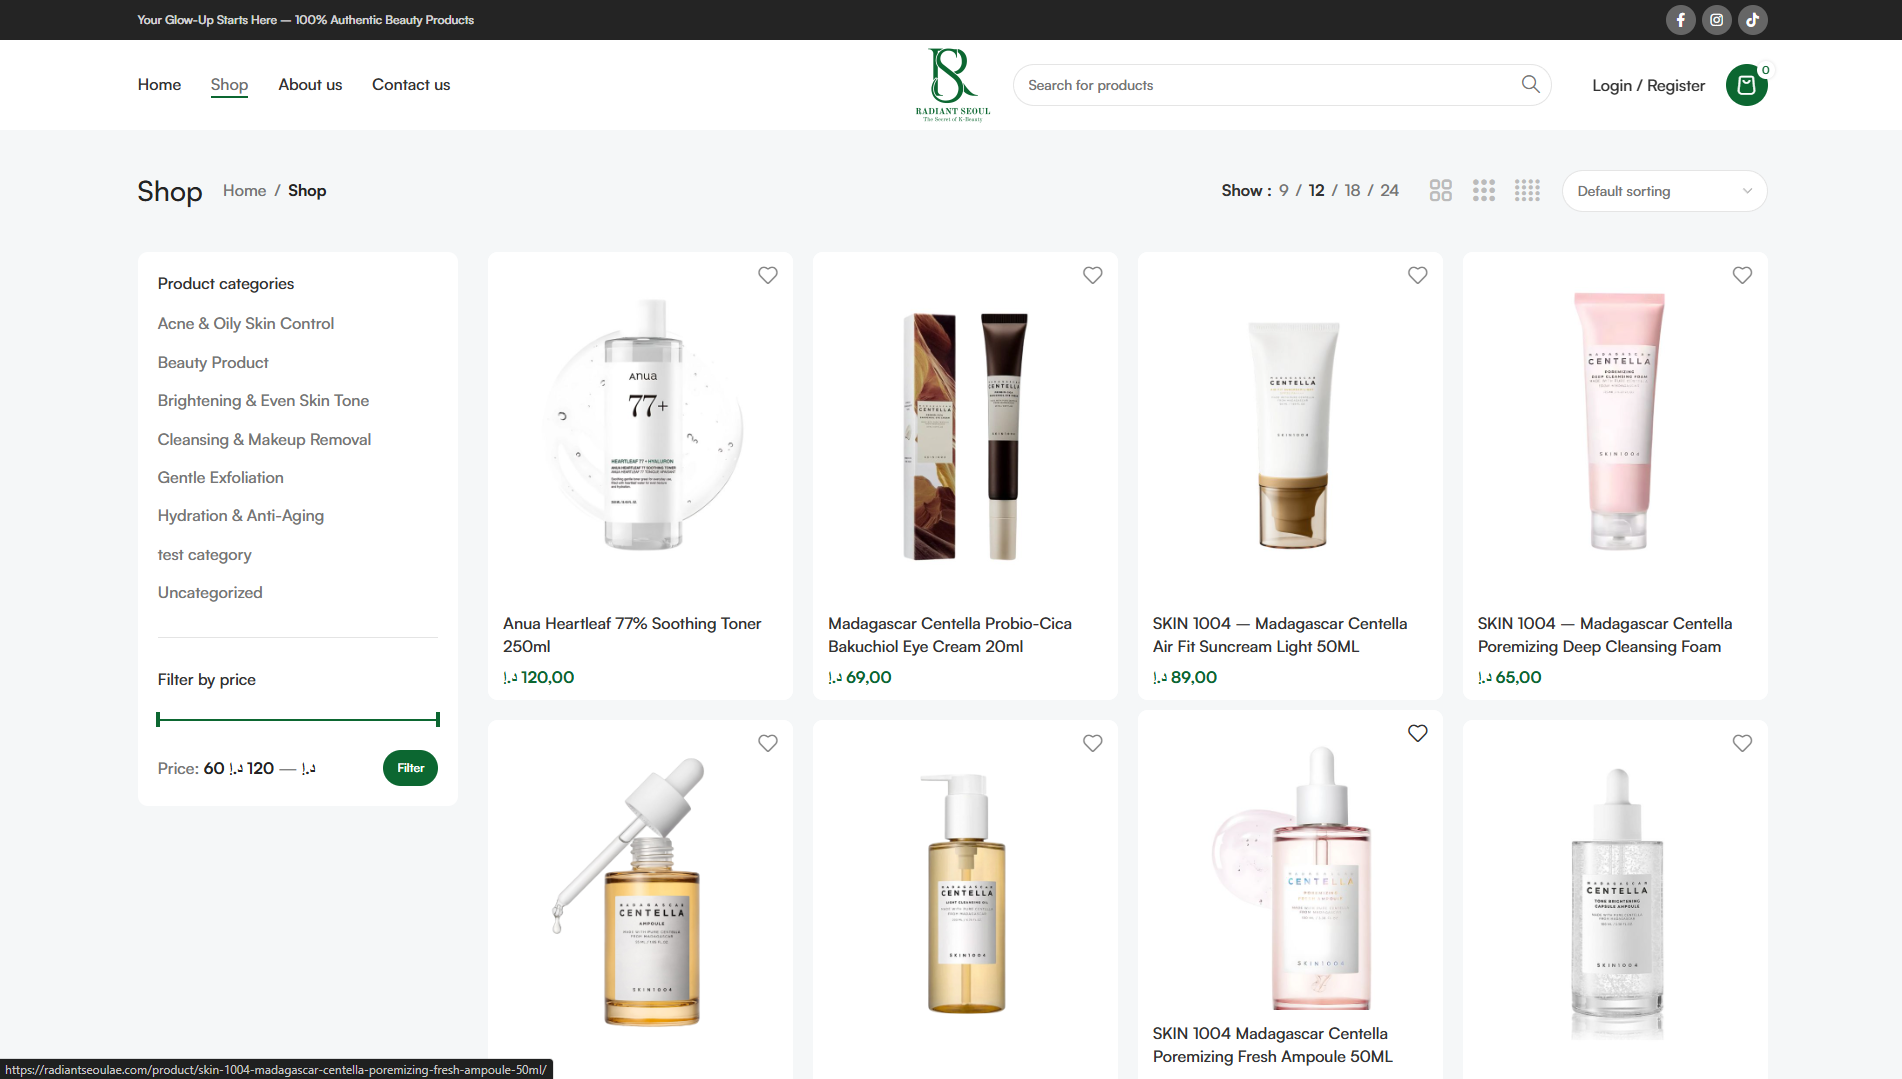1902x1079 pixels.
Task: Click the search magnifier icon
Action: 1530,85
